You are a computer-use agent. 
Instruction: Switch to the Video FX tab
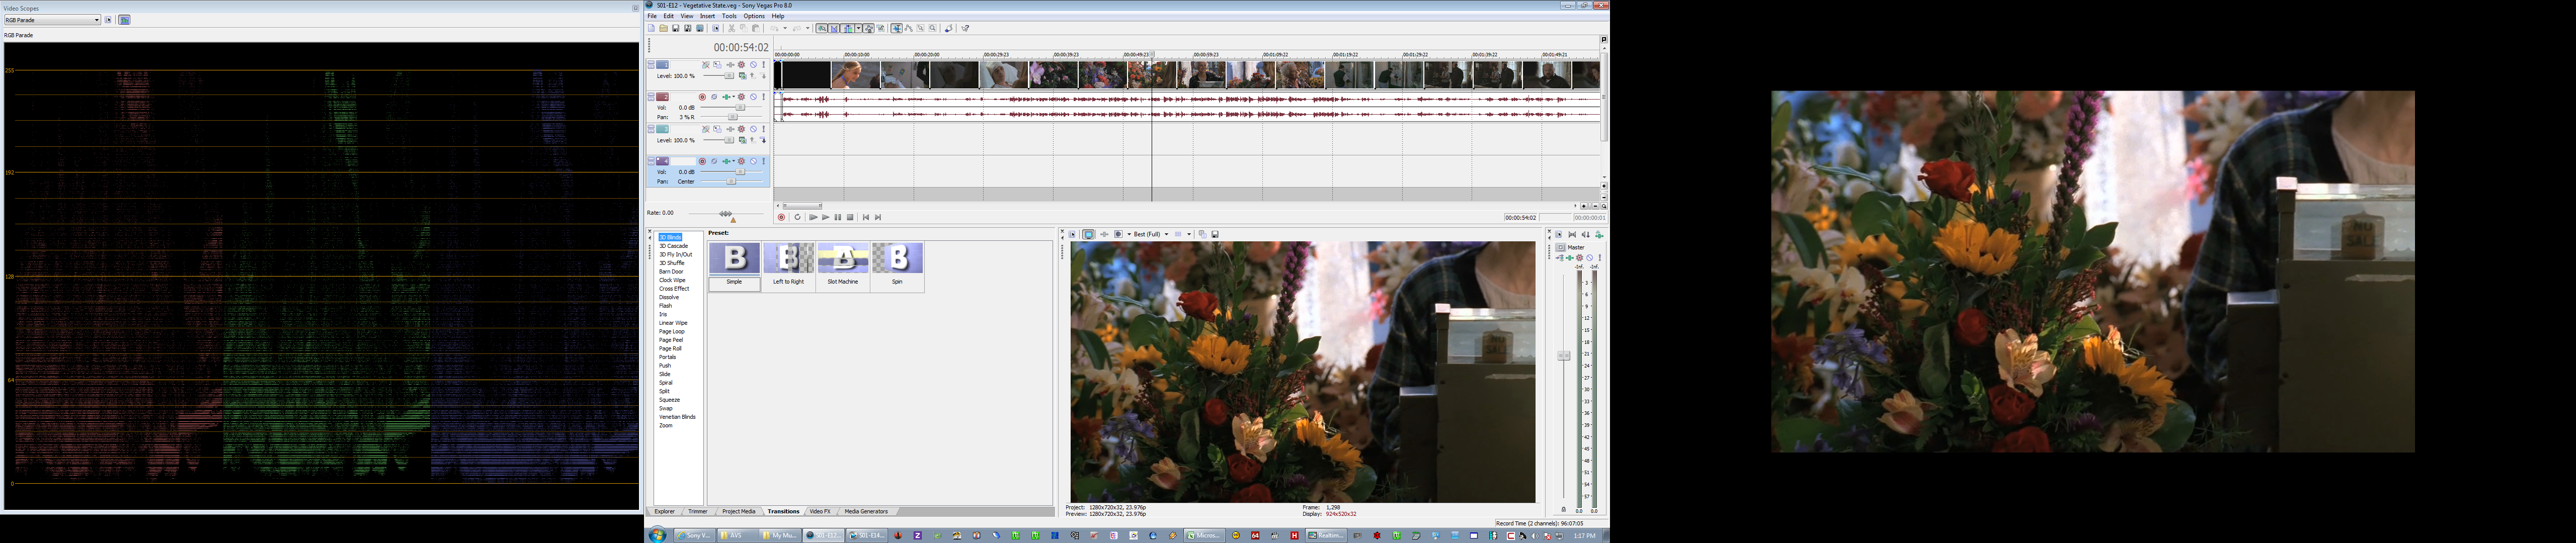point(820,511)
